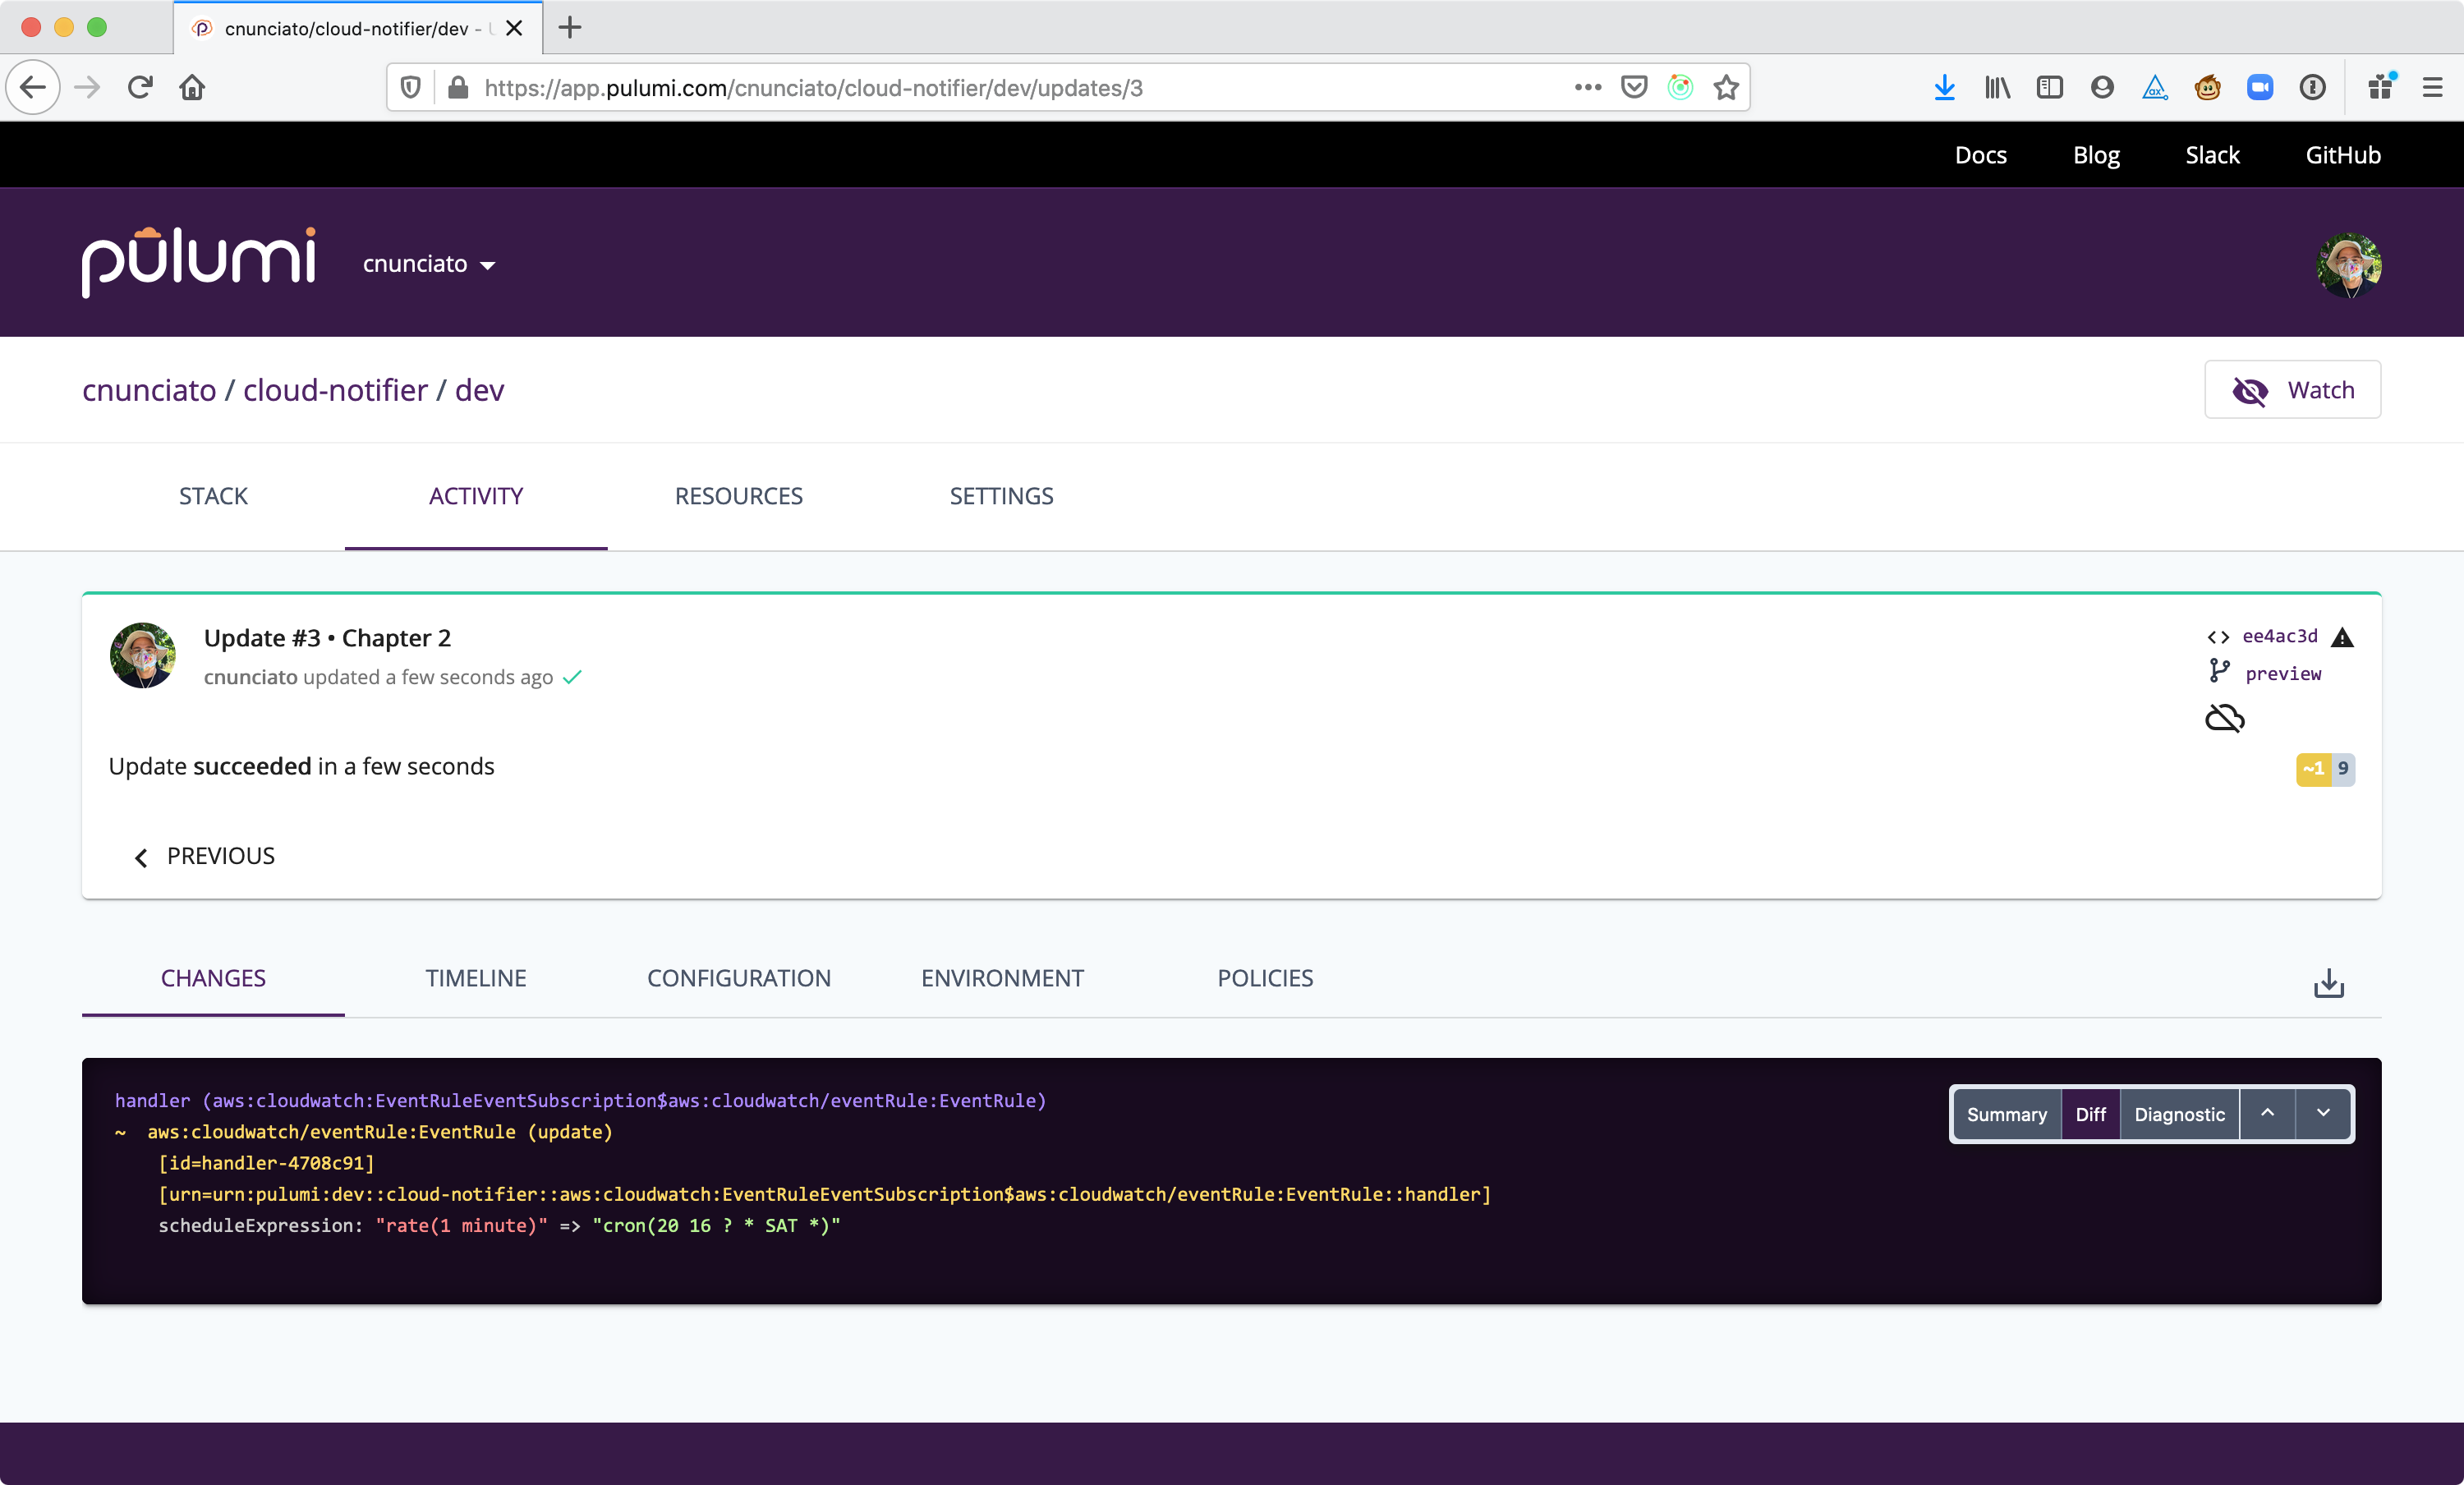Switch log view to Summary
Viewport: 2464px width, 1485px height.
[x=2006, y=1114]
